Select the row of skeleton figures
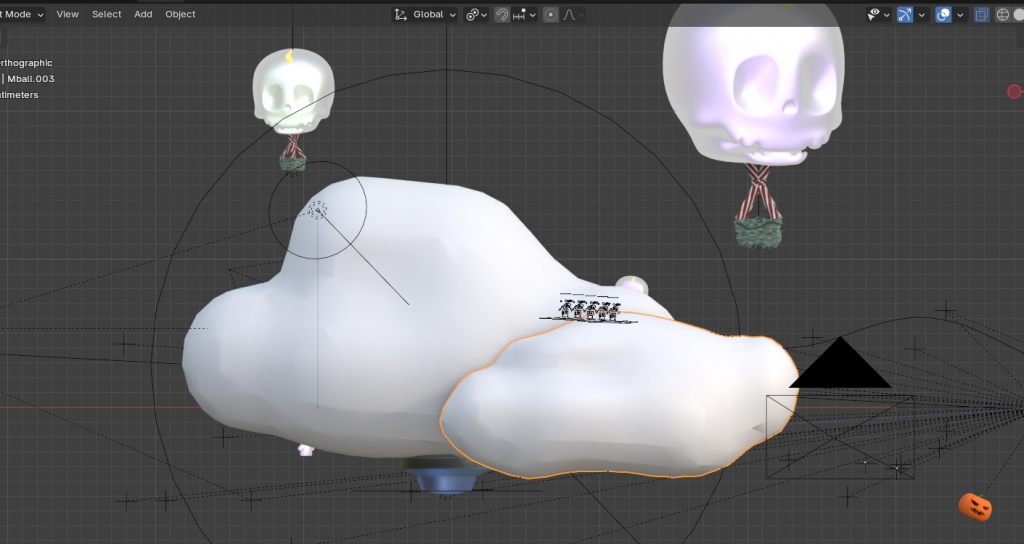The height and width of the screenshot is (544, 1024). tap(590, 308)
